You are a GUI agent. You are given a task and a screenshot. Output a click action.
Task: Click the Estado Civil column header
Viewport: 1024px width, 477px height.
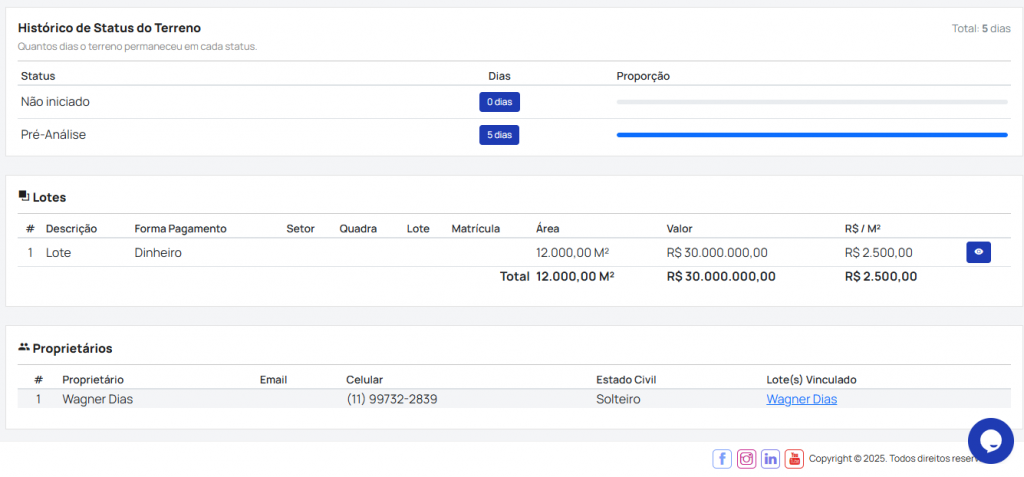point(626,380)
